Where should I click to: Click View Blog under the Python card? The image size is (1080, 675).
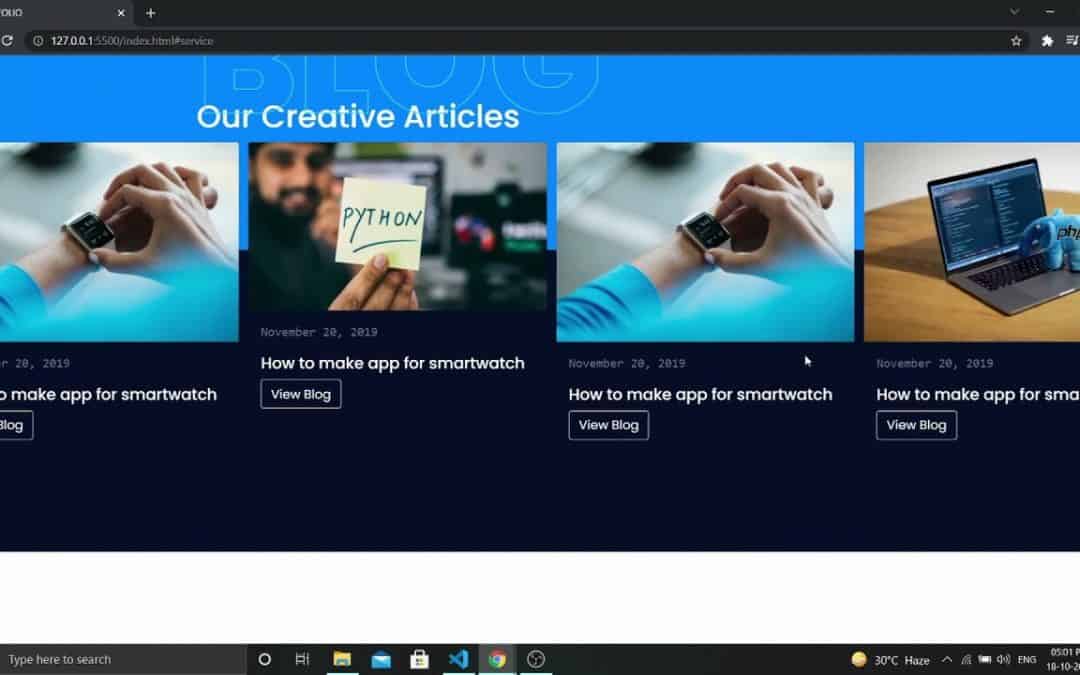coord(301,394)
